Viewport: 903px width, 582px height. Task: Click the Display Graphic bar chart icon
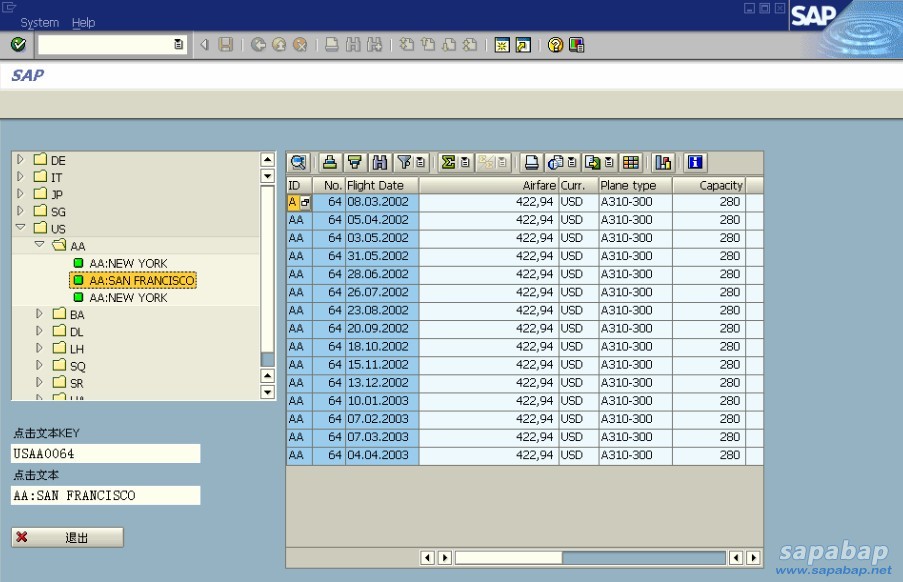(663, 162)
